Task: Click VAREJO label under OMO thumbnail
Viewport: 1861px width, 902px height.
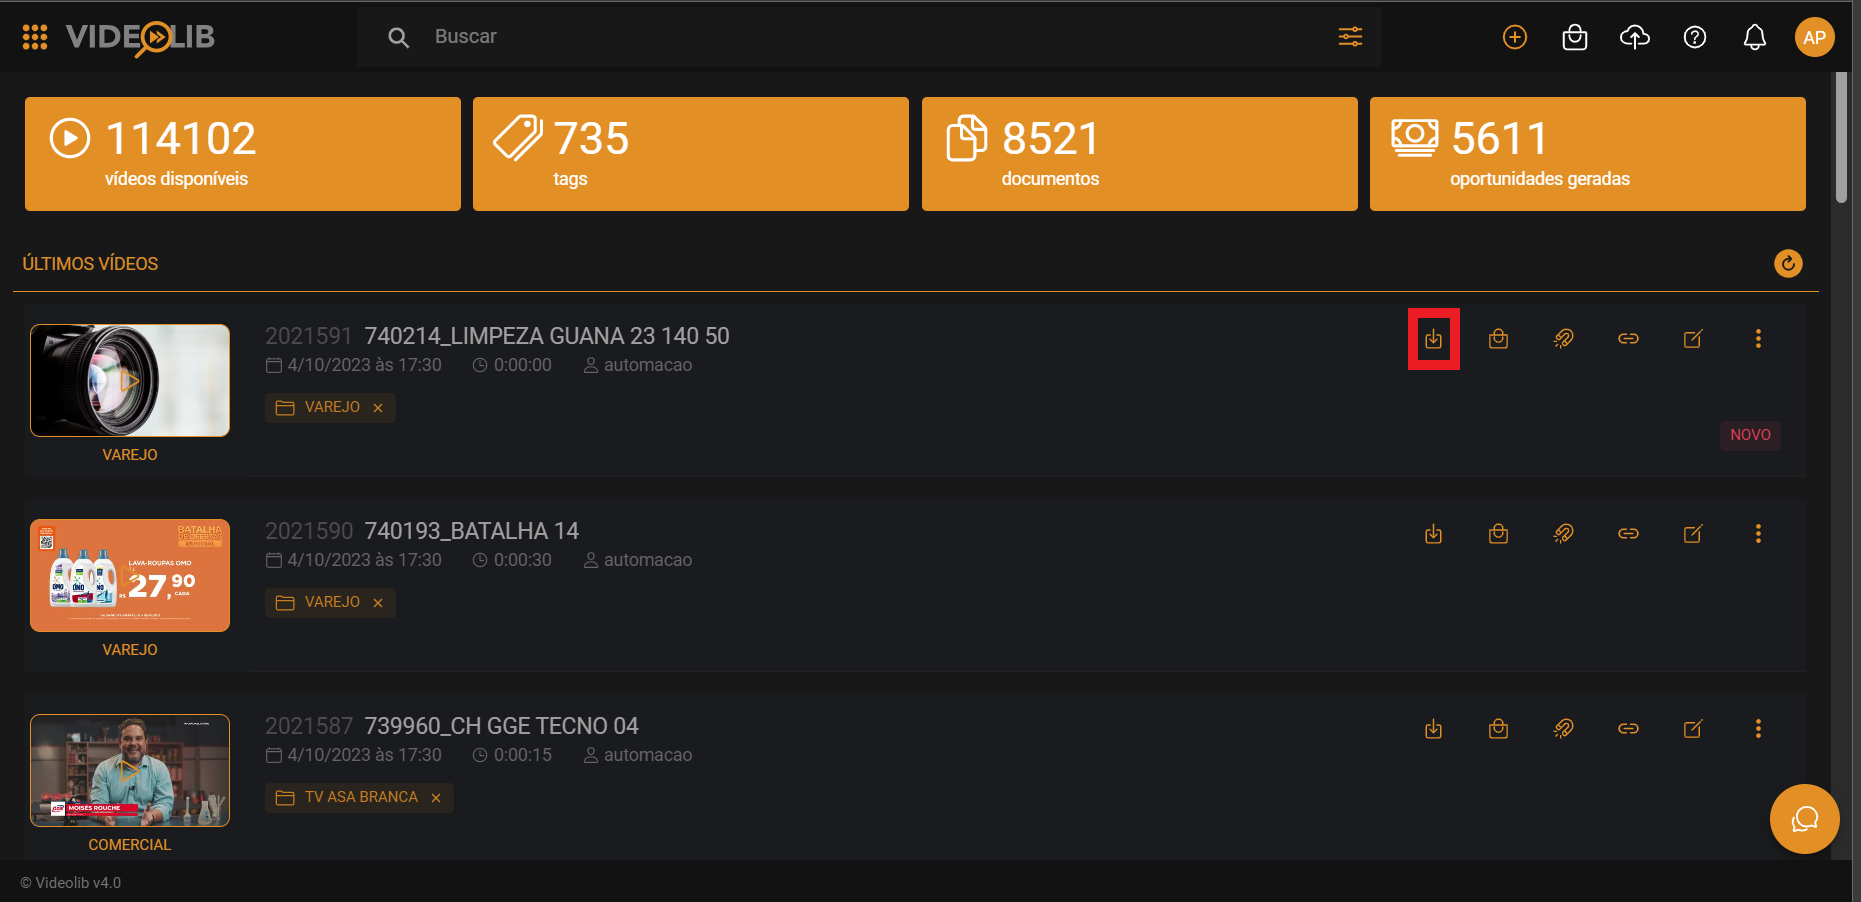Action: click(130, 650)
